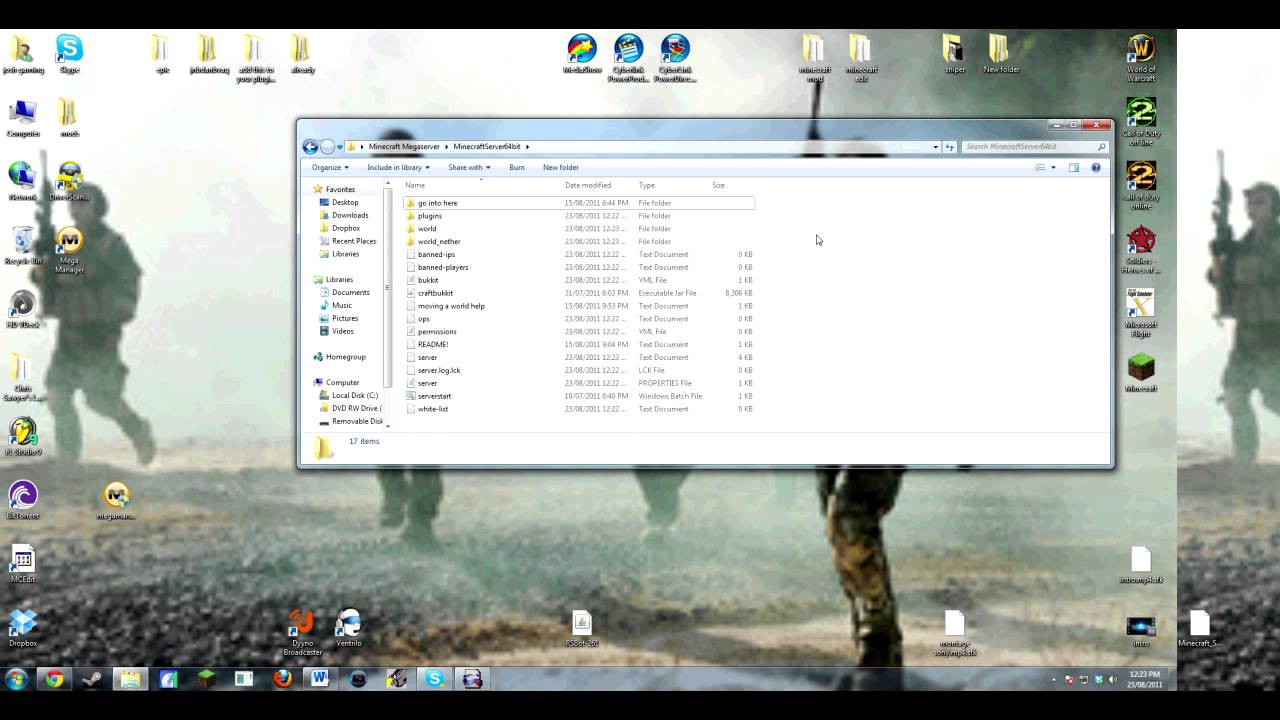Open Microsoft Word from the taskbar
Image resolution: width=1280 pixels, height=720 pixels.
tap(320, 679)
